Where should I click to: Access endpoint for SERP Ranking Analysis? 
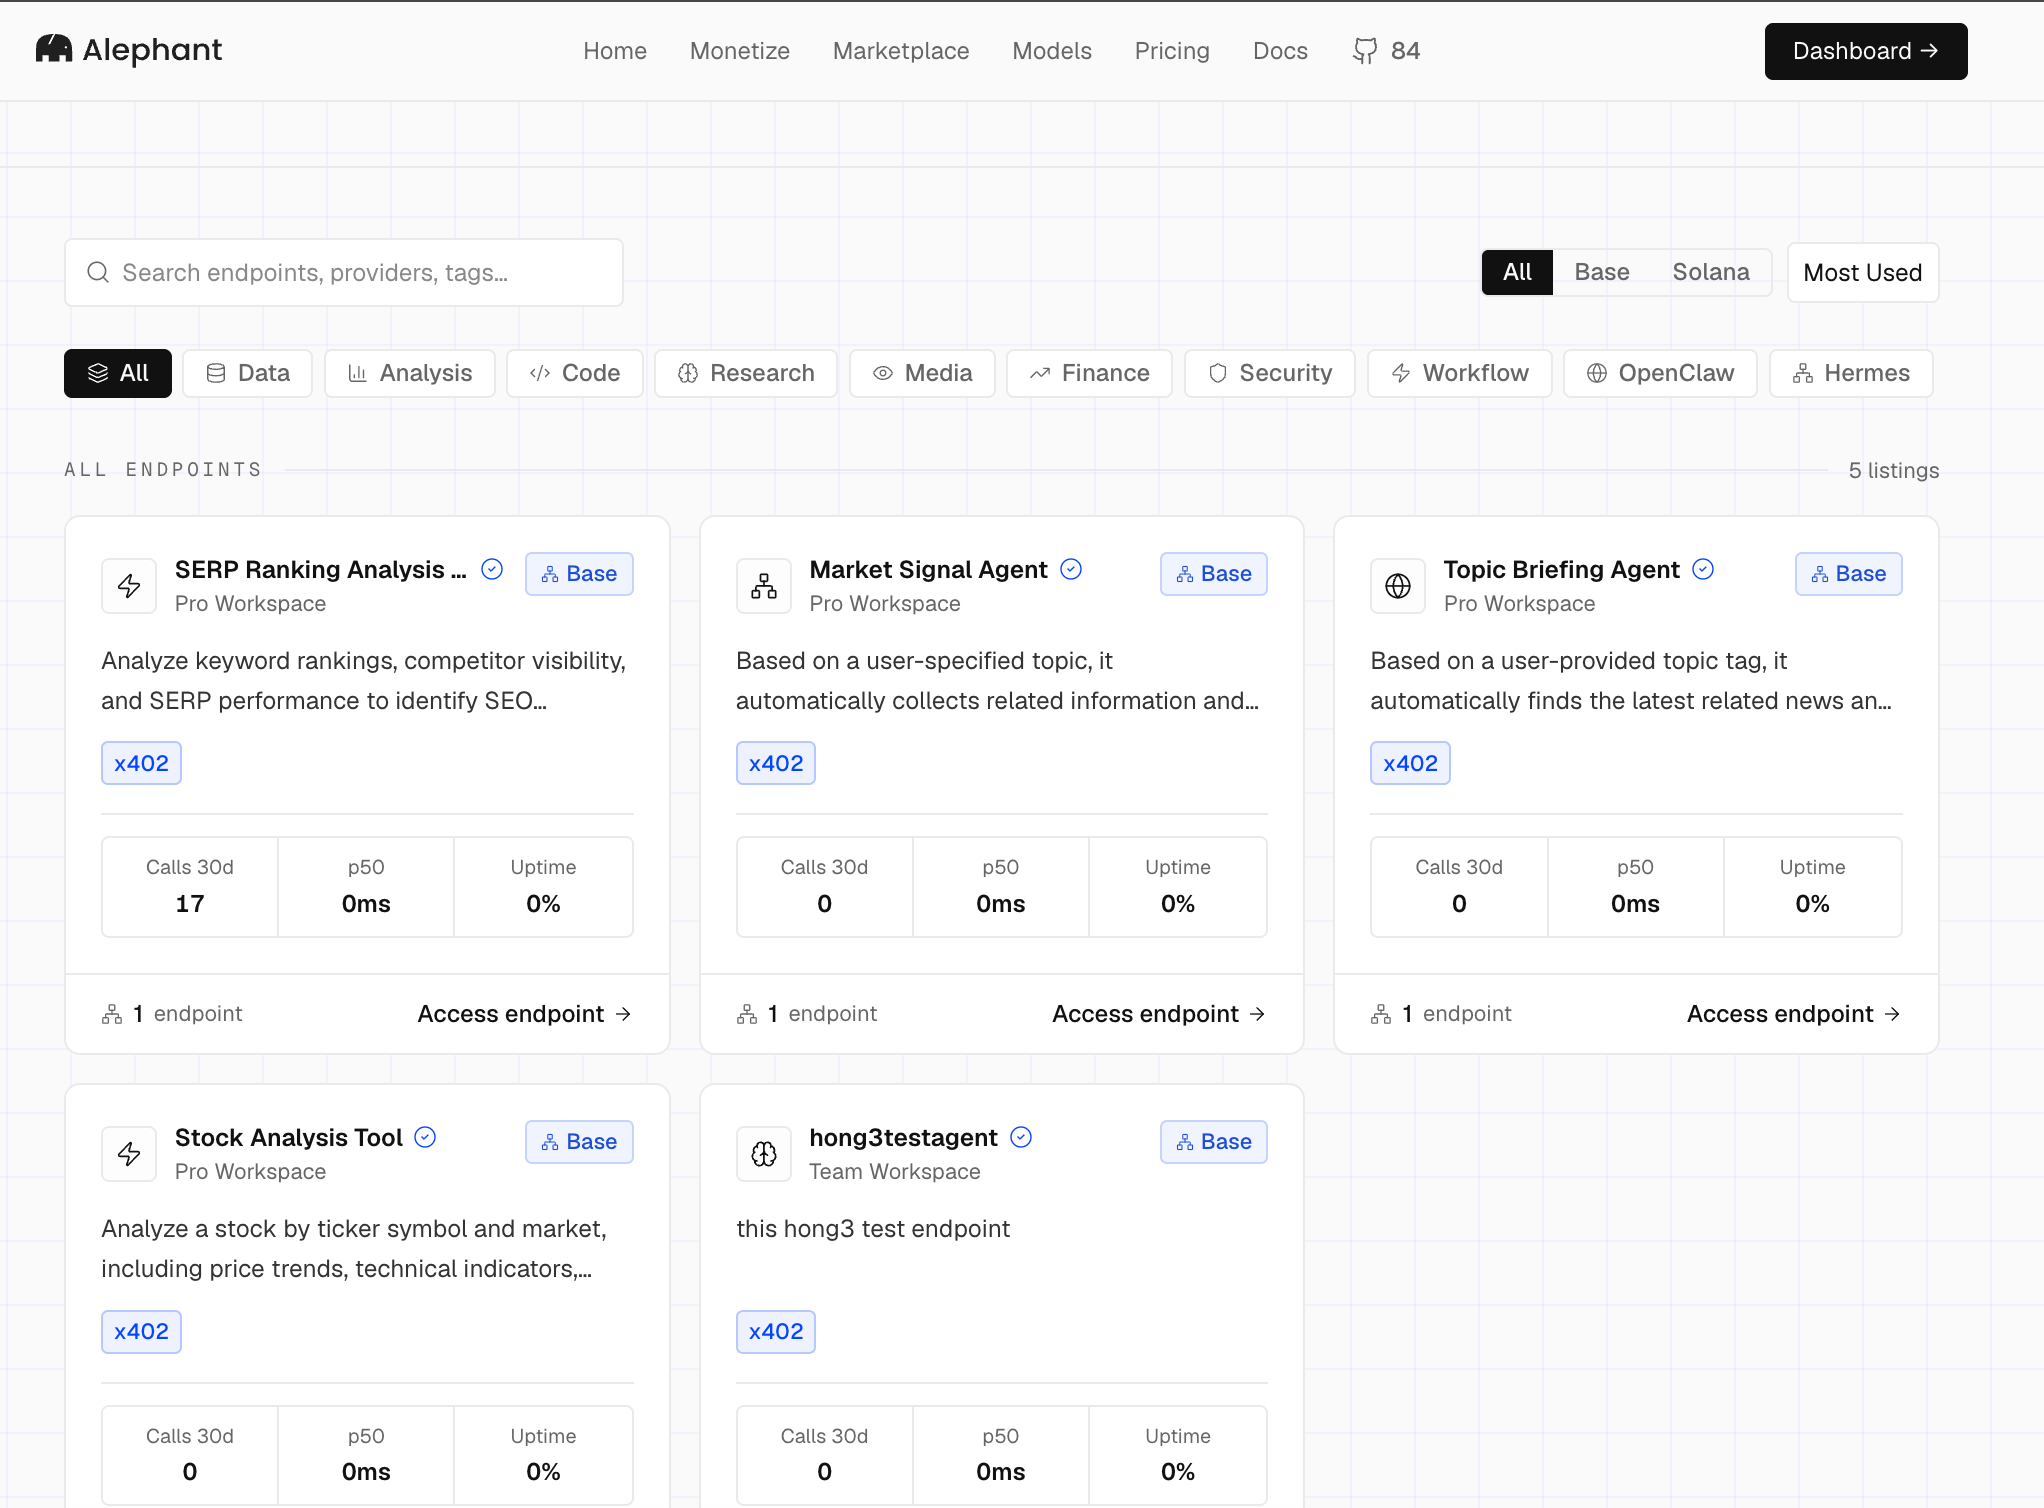pyautogui.click(x=525, y=1014)
